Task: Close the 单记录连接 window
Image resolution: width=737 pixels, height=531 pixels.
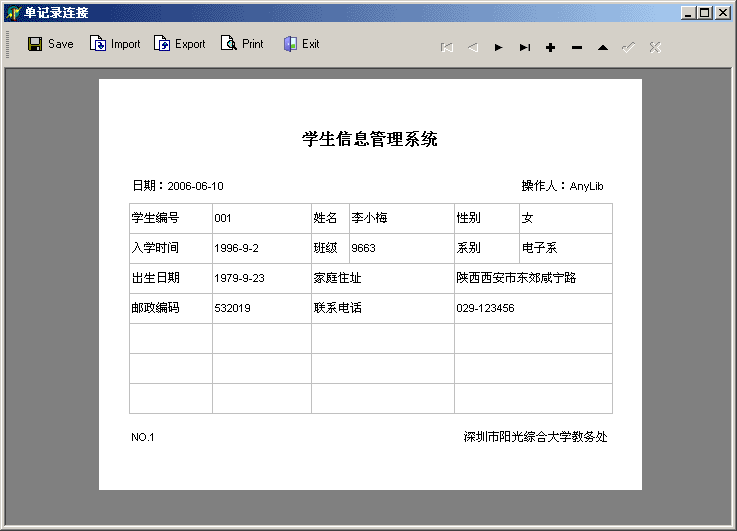Action: point(722,13)
